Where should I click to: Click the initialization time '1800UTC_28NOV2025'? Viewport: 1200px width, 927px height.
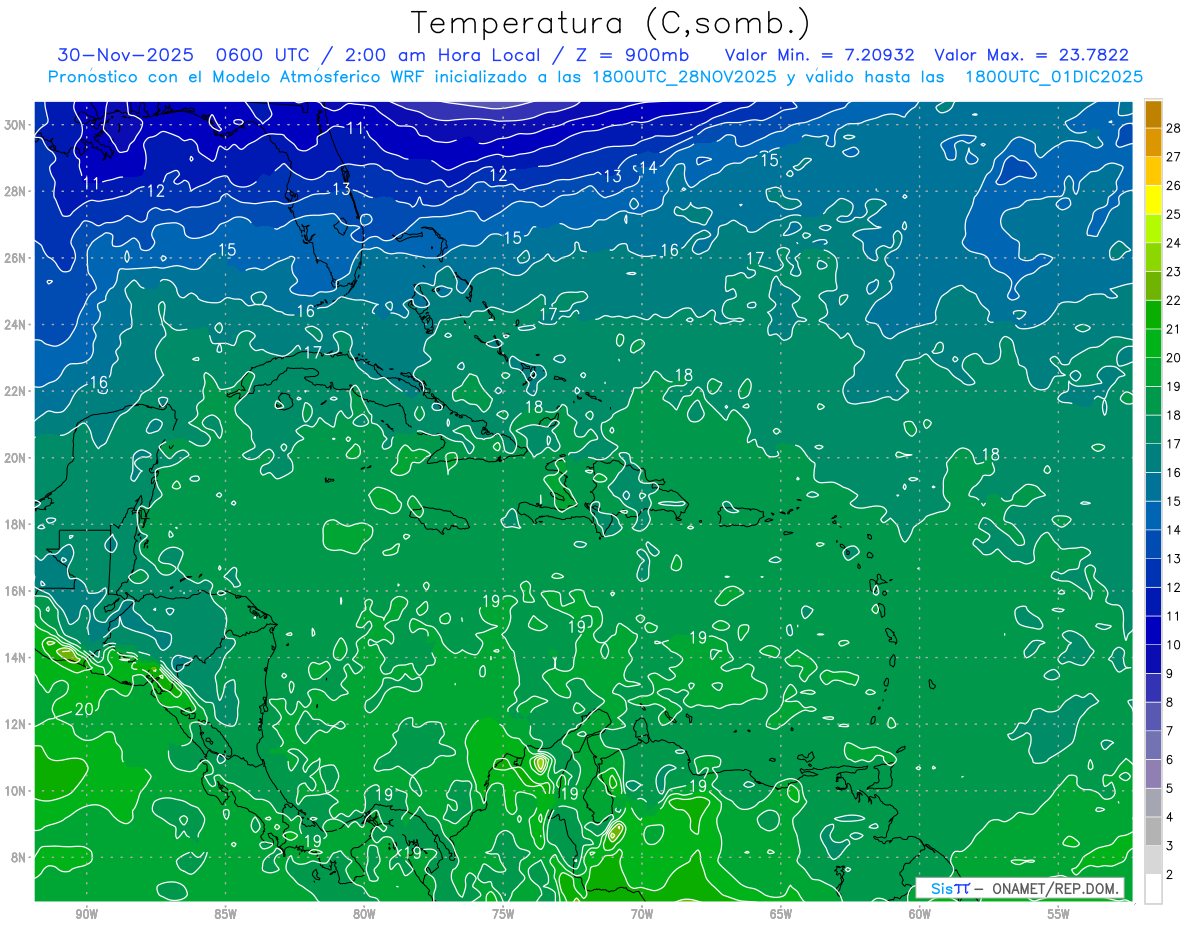click(x=684, y=77)
